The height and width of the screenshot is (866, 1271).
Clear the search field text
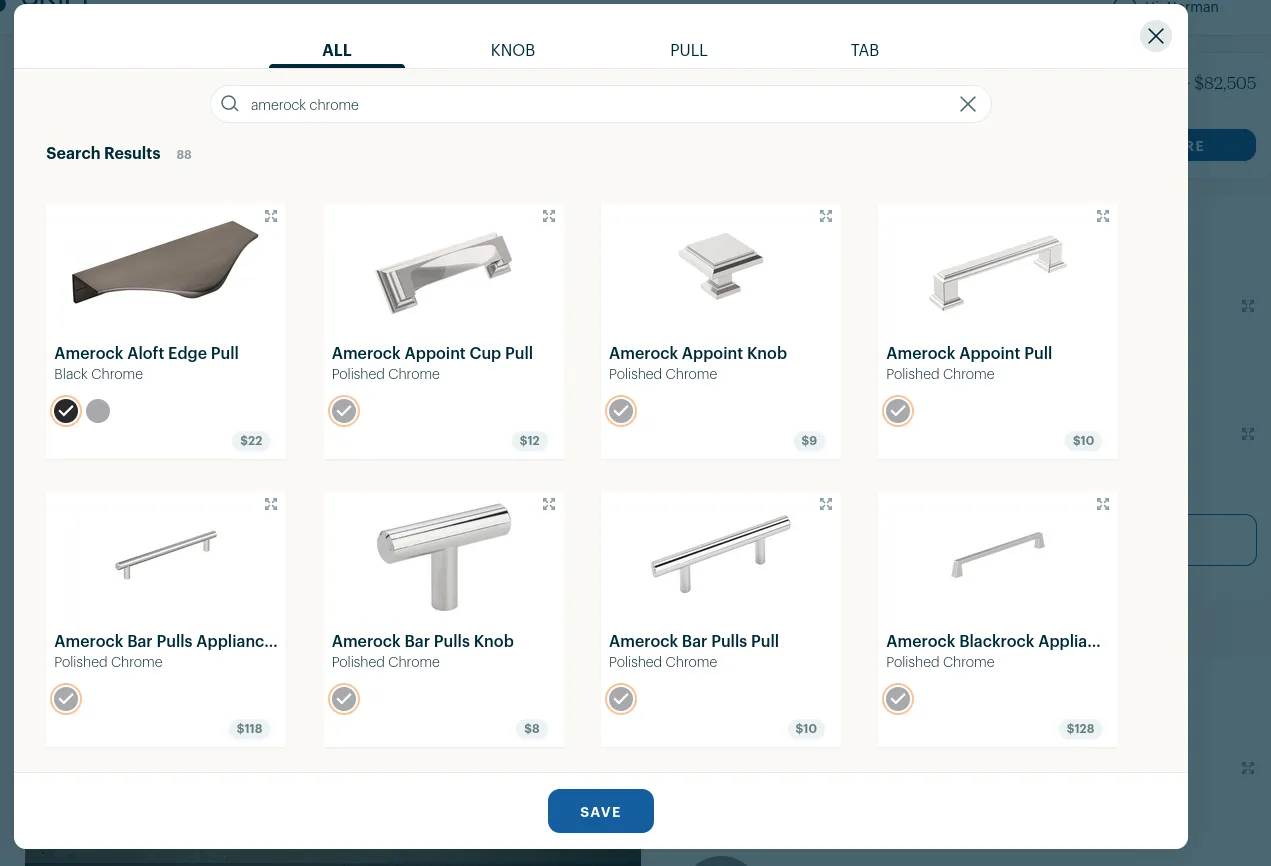click(x=968, y=104)
